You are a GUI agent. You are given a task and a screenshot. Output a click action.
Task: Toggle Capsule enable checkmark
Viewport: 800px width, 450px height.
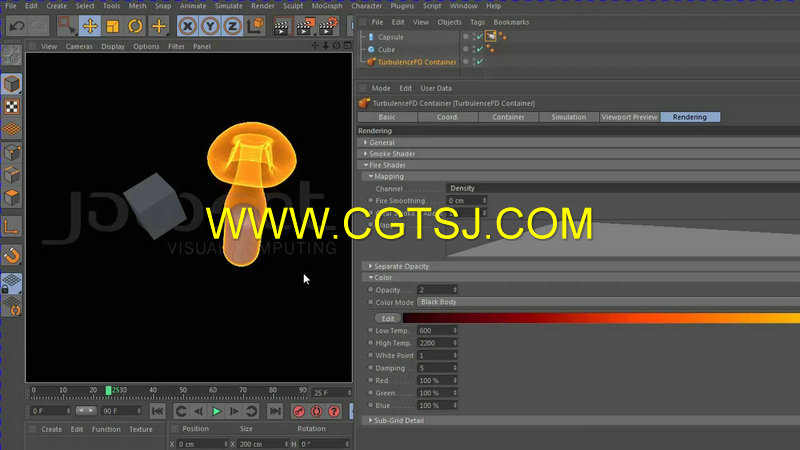point(480,37)
